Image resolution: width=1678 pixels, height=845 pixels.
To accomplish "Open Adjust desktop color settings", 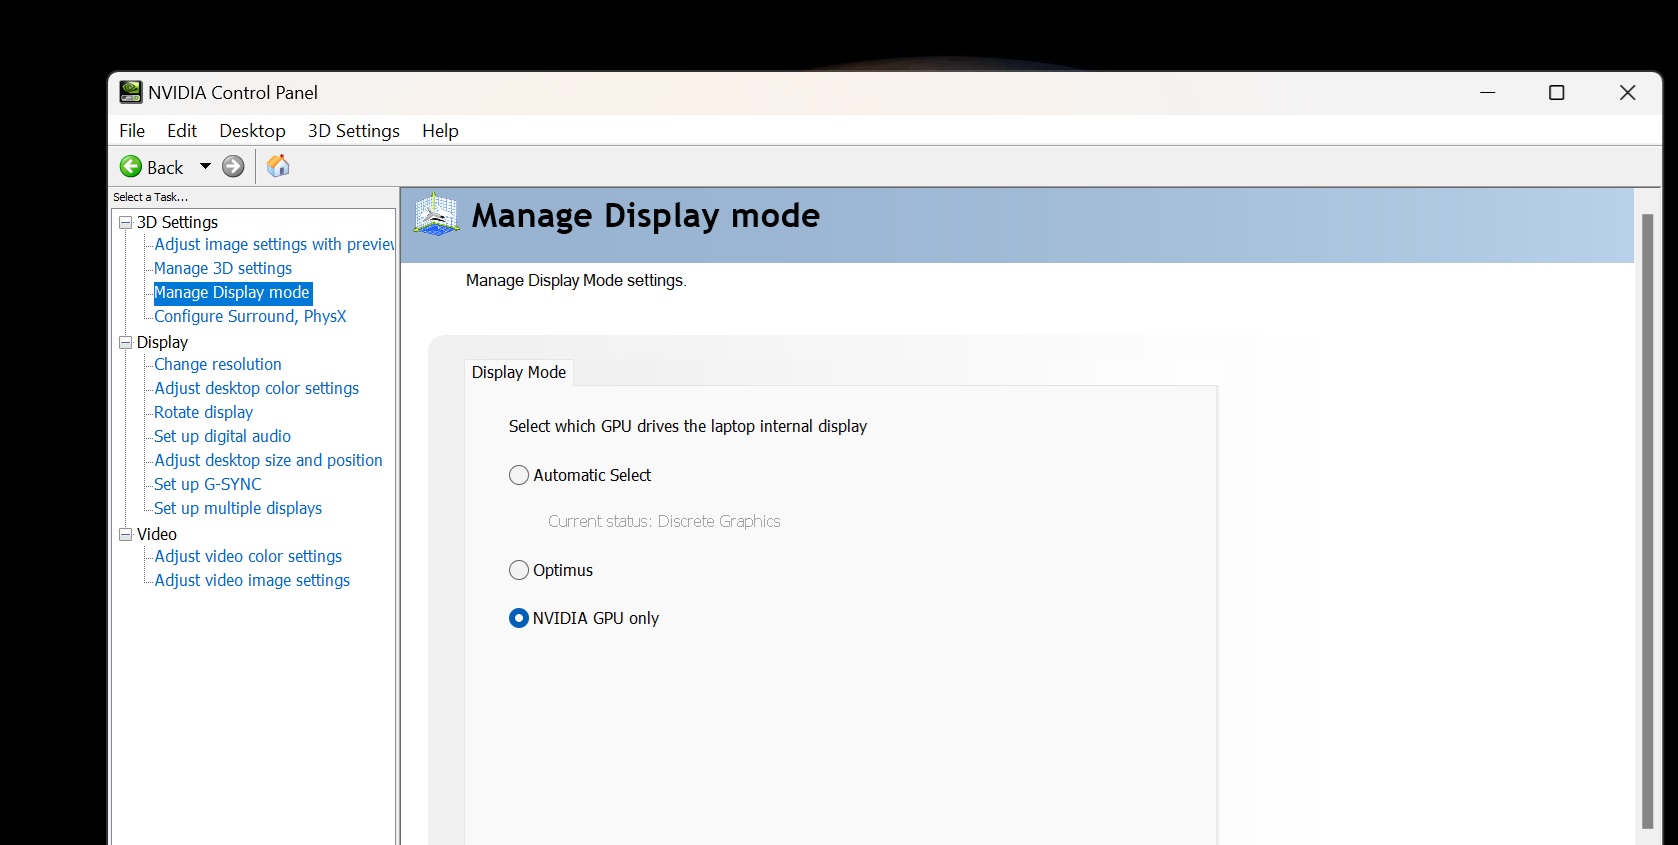I will pos(256,388).
